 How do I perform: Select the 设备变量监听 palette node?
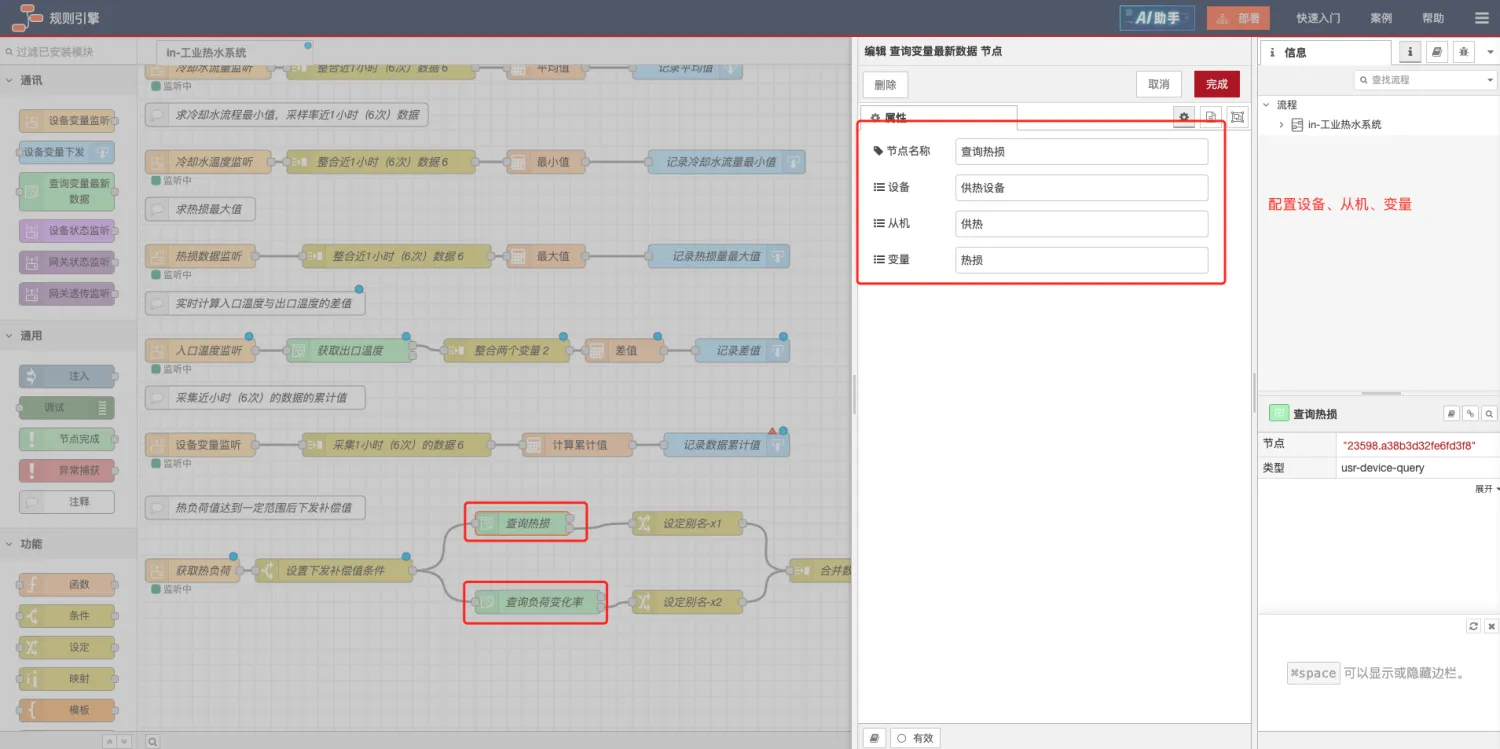[x=67, y=121]
